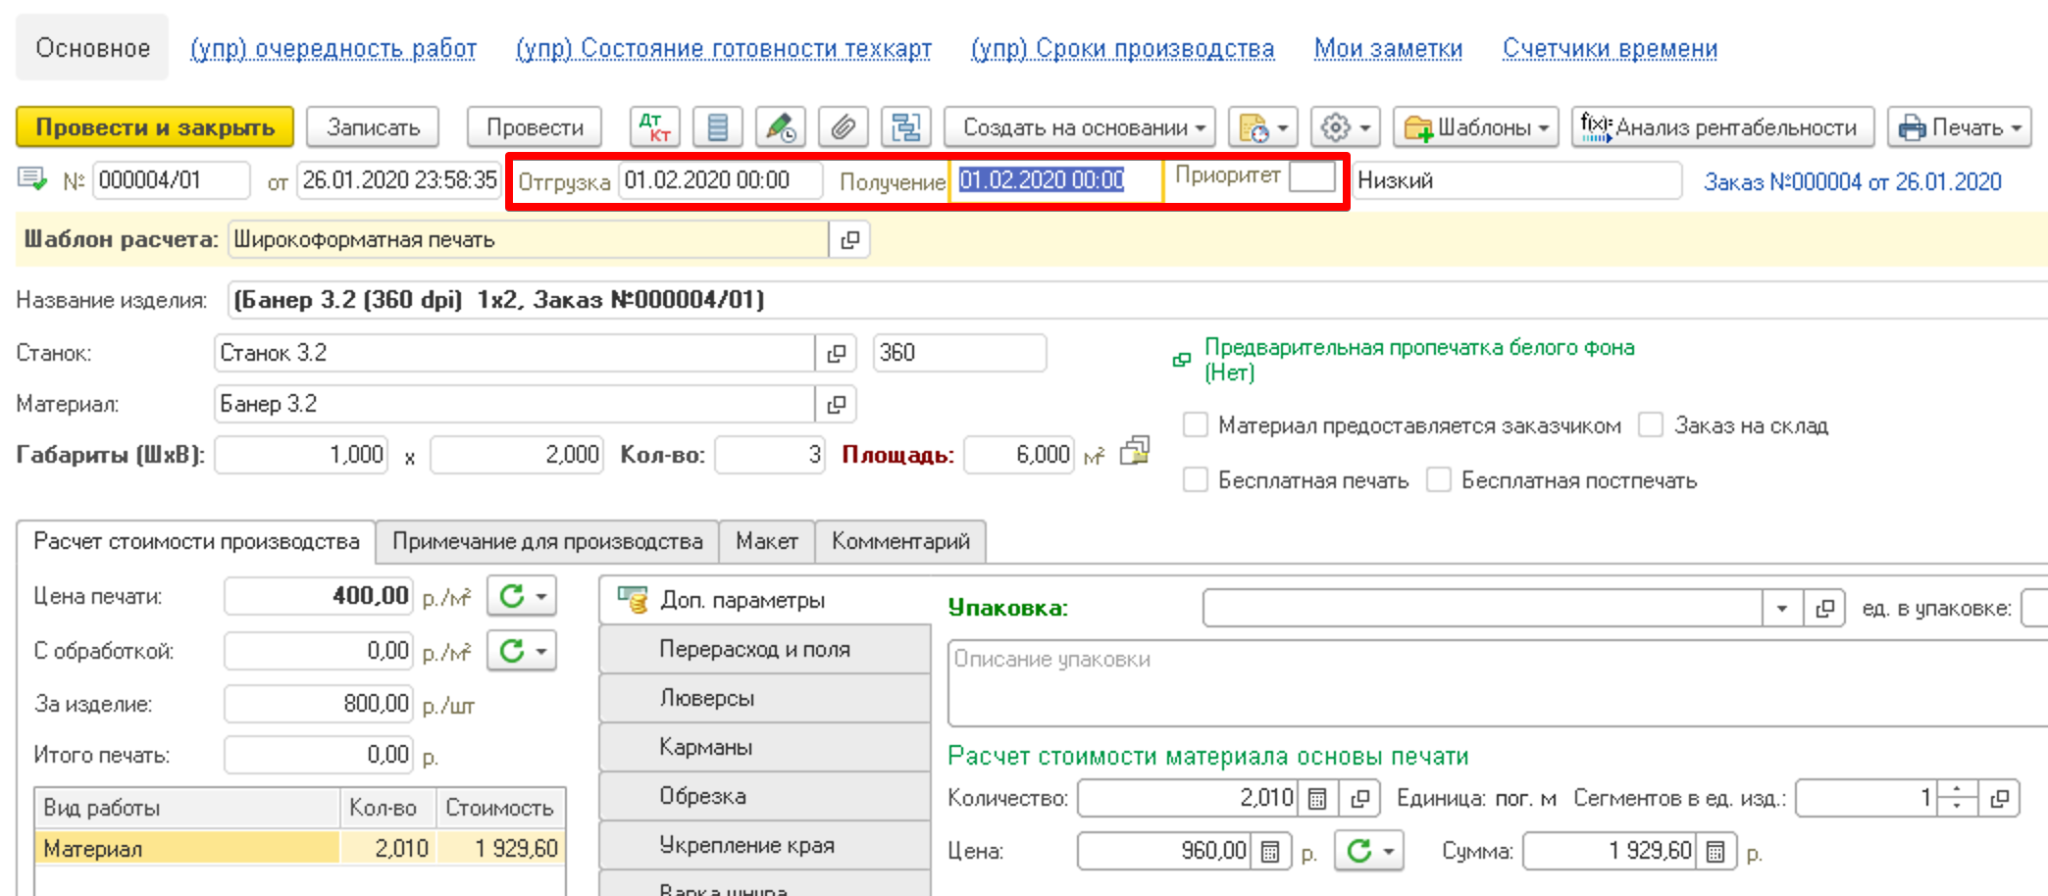Open Заказ №000004 от 26.01.2020 link

coord(1853,182)
